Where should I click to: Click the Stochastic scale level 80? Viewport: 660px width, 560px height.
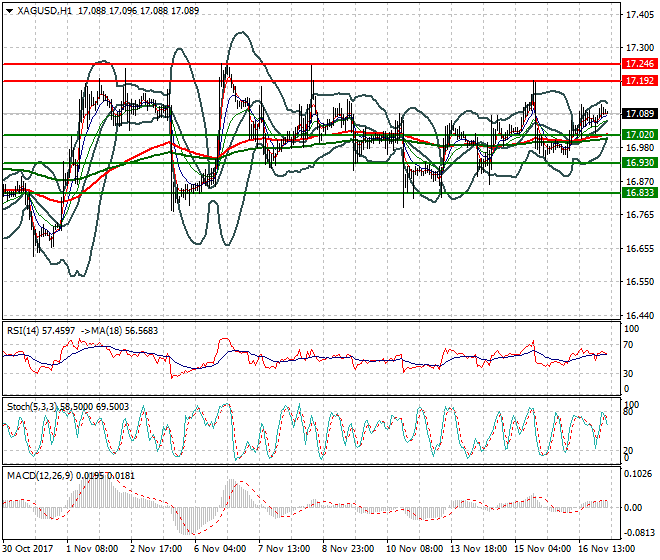coord(628,412)
